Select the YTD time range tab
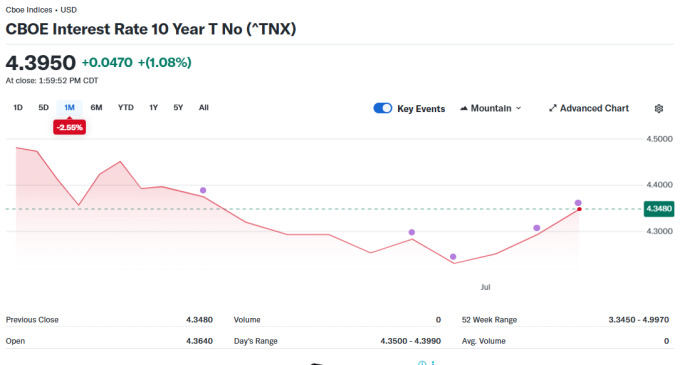Image resolution: width=680 pixels, height=365 pixels. (x=126, y=108)
